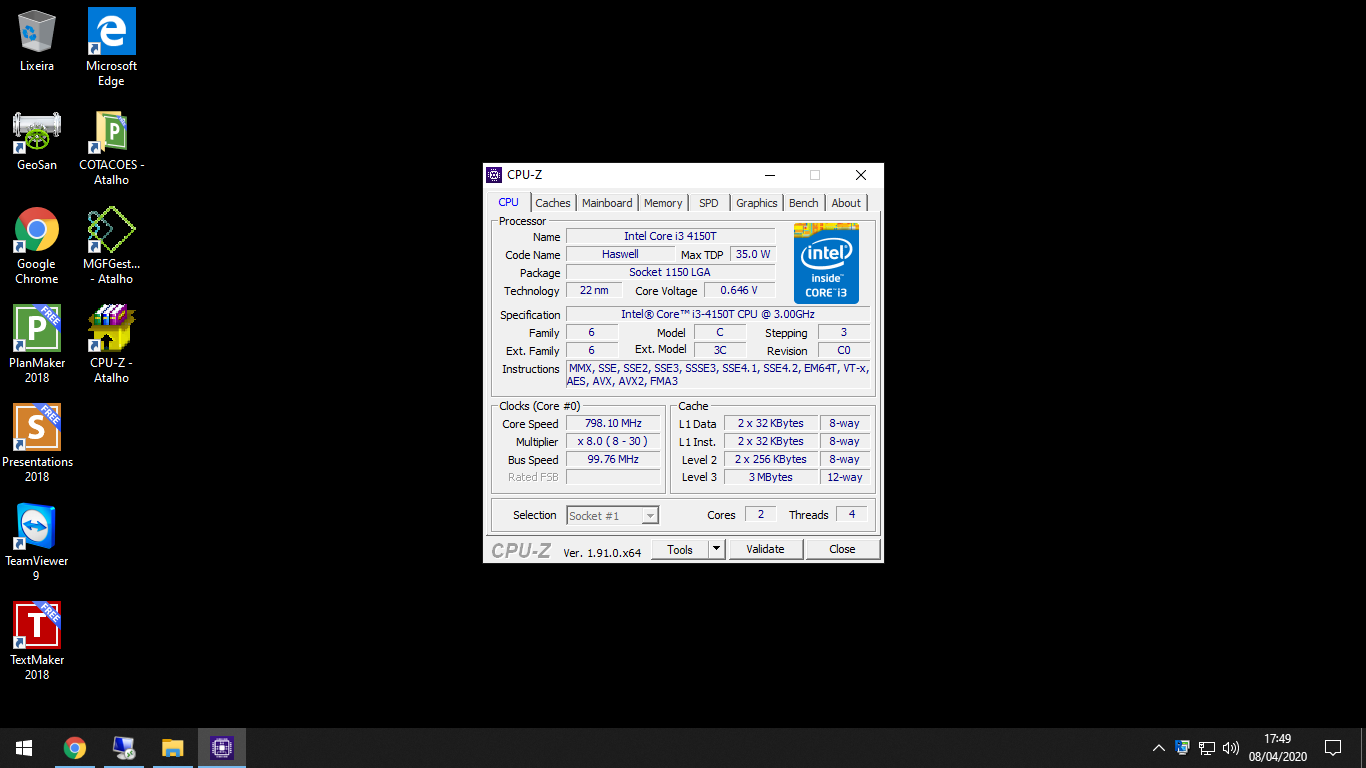Screen dimensions: 1366x768
Task: Click the Package value Socket 1150 LGA
Action: coord(671,272)
